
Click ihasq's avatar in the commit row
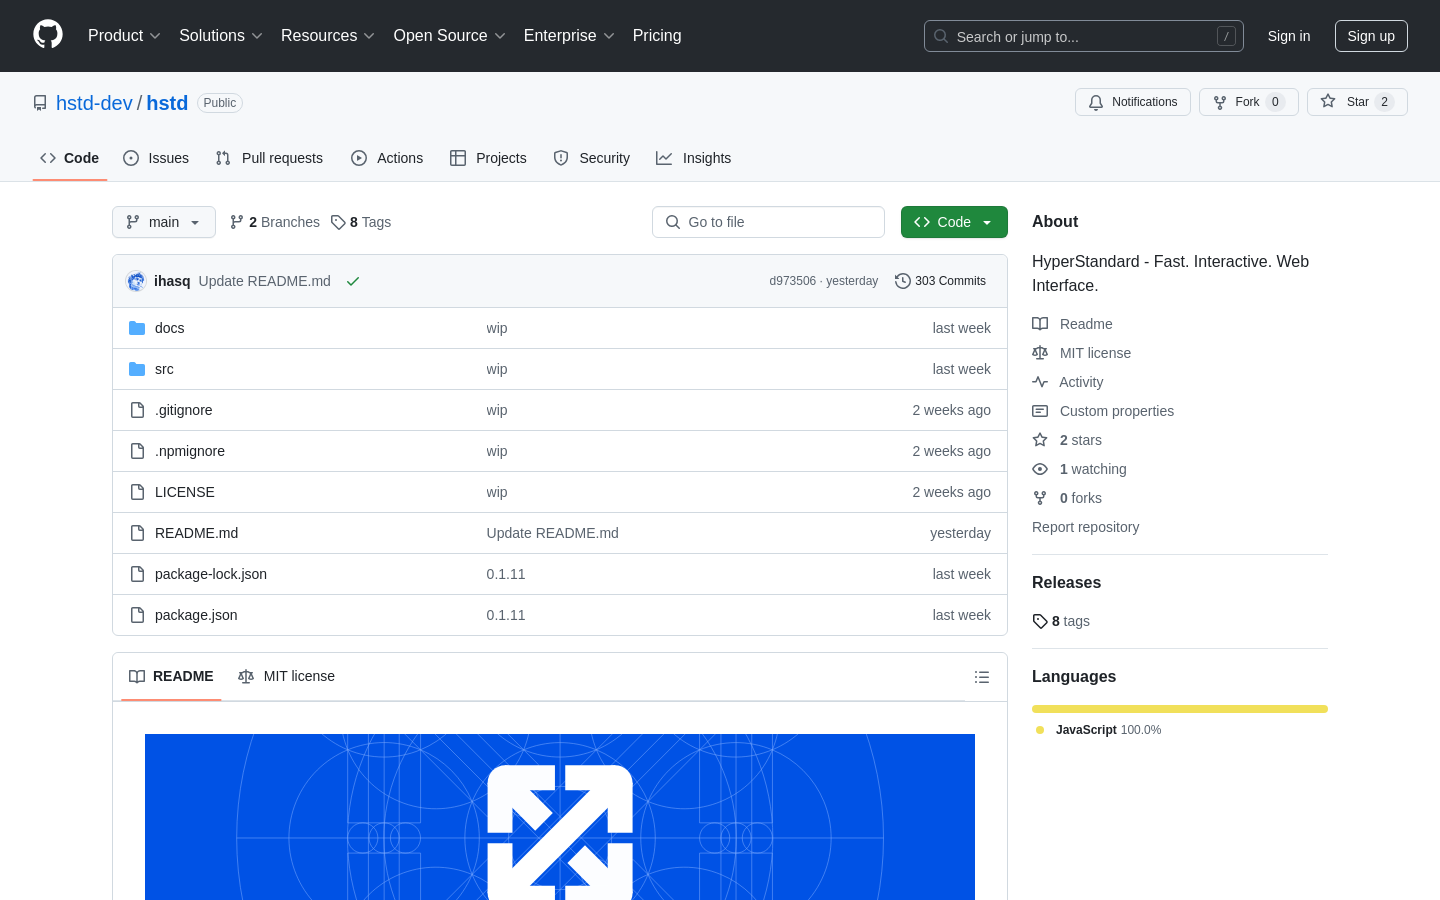[x=136, y=281]
